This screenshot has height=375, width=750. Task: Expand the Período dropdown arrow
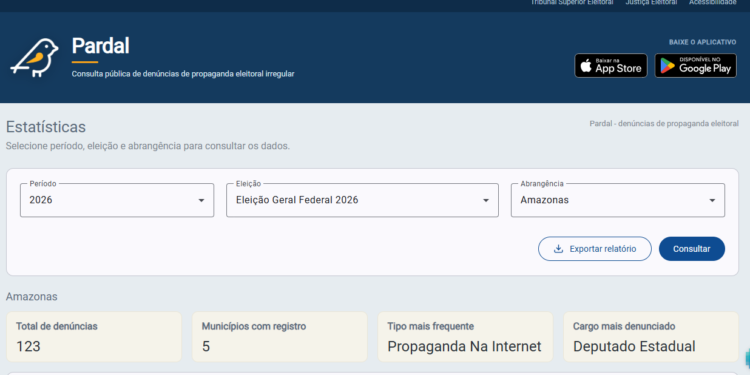point(201,200)
